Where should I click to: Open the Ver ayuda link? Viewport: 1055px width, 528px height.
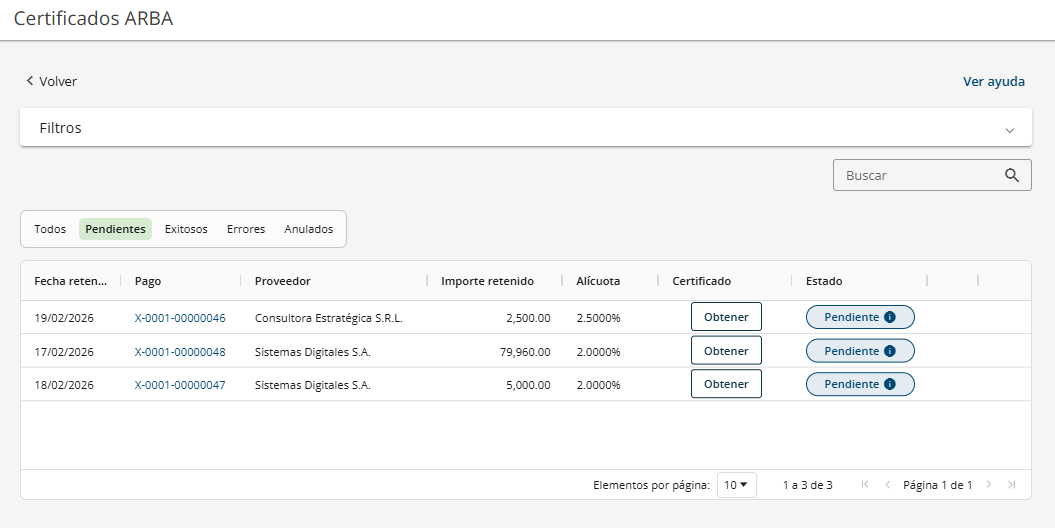[x=994, y=81]
